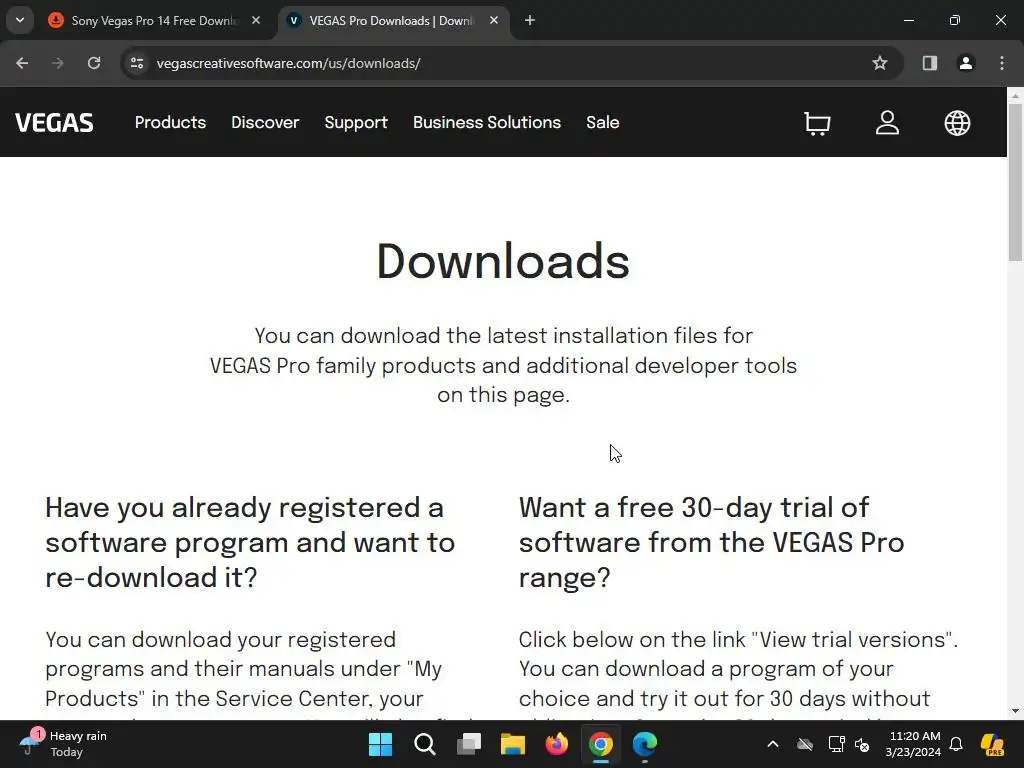Screen dimensions: 1024x768
Task: Launch Firefox from taskbar
Action: point(556,744)
